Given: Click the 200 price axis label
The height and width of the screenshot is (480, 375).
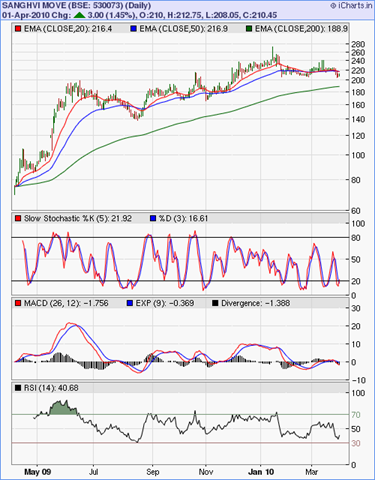Looking at the screenshot, I should (358, 80).
